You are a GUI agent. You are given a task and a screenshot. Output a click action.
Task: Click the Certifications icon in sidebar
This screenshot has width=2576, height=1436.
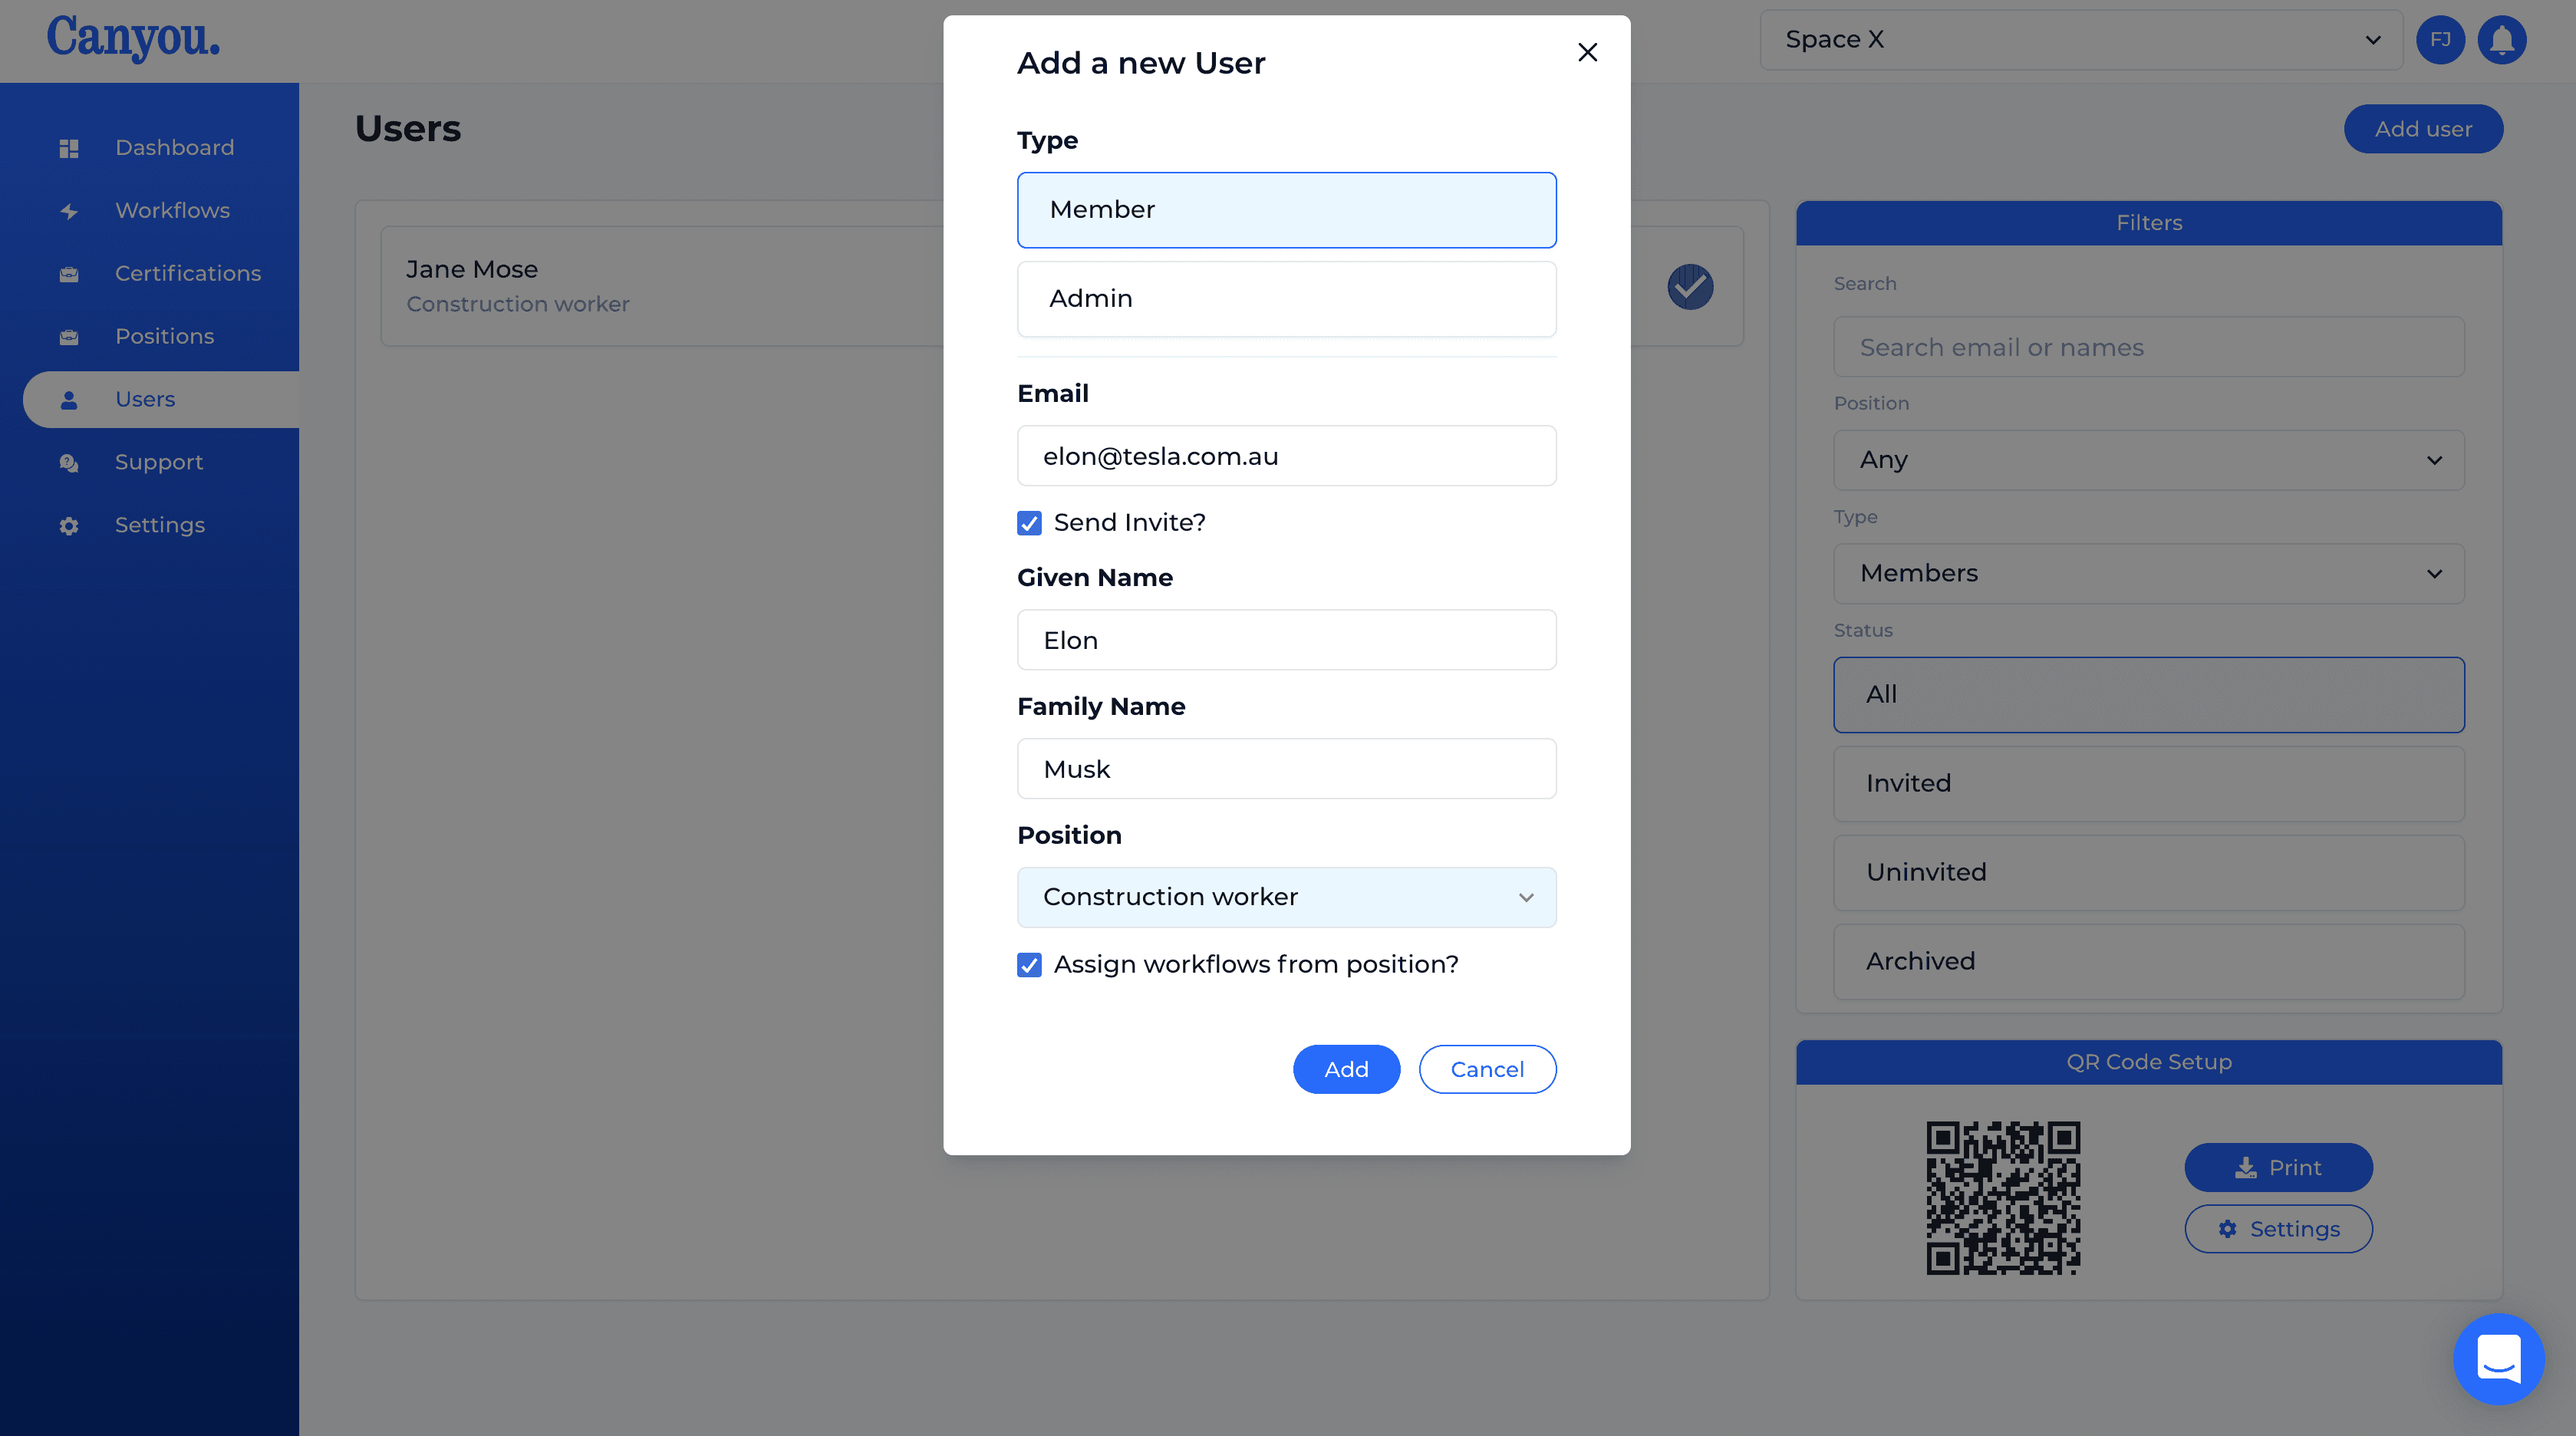pos(69,272)
